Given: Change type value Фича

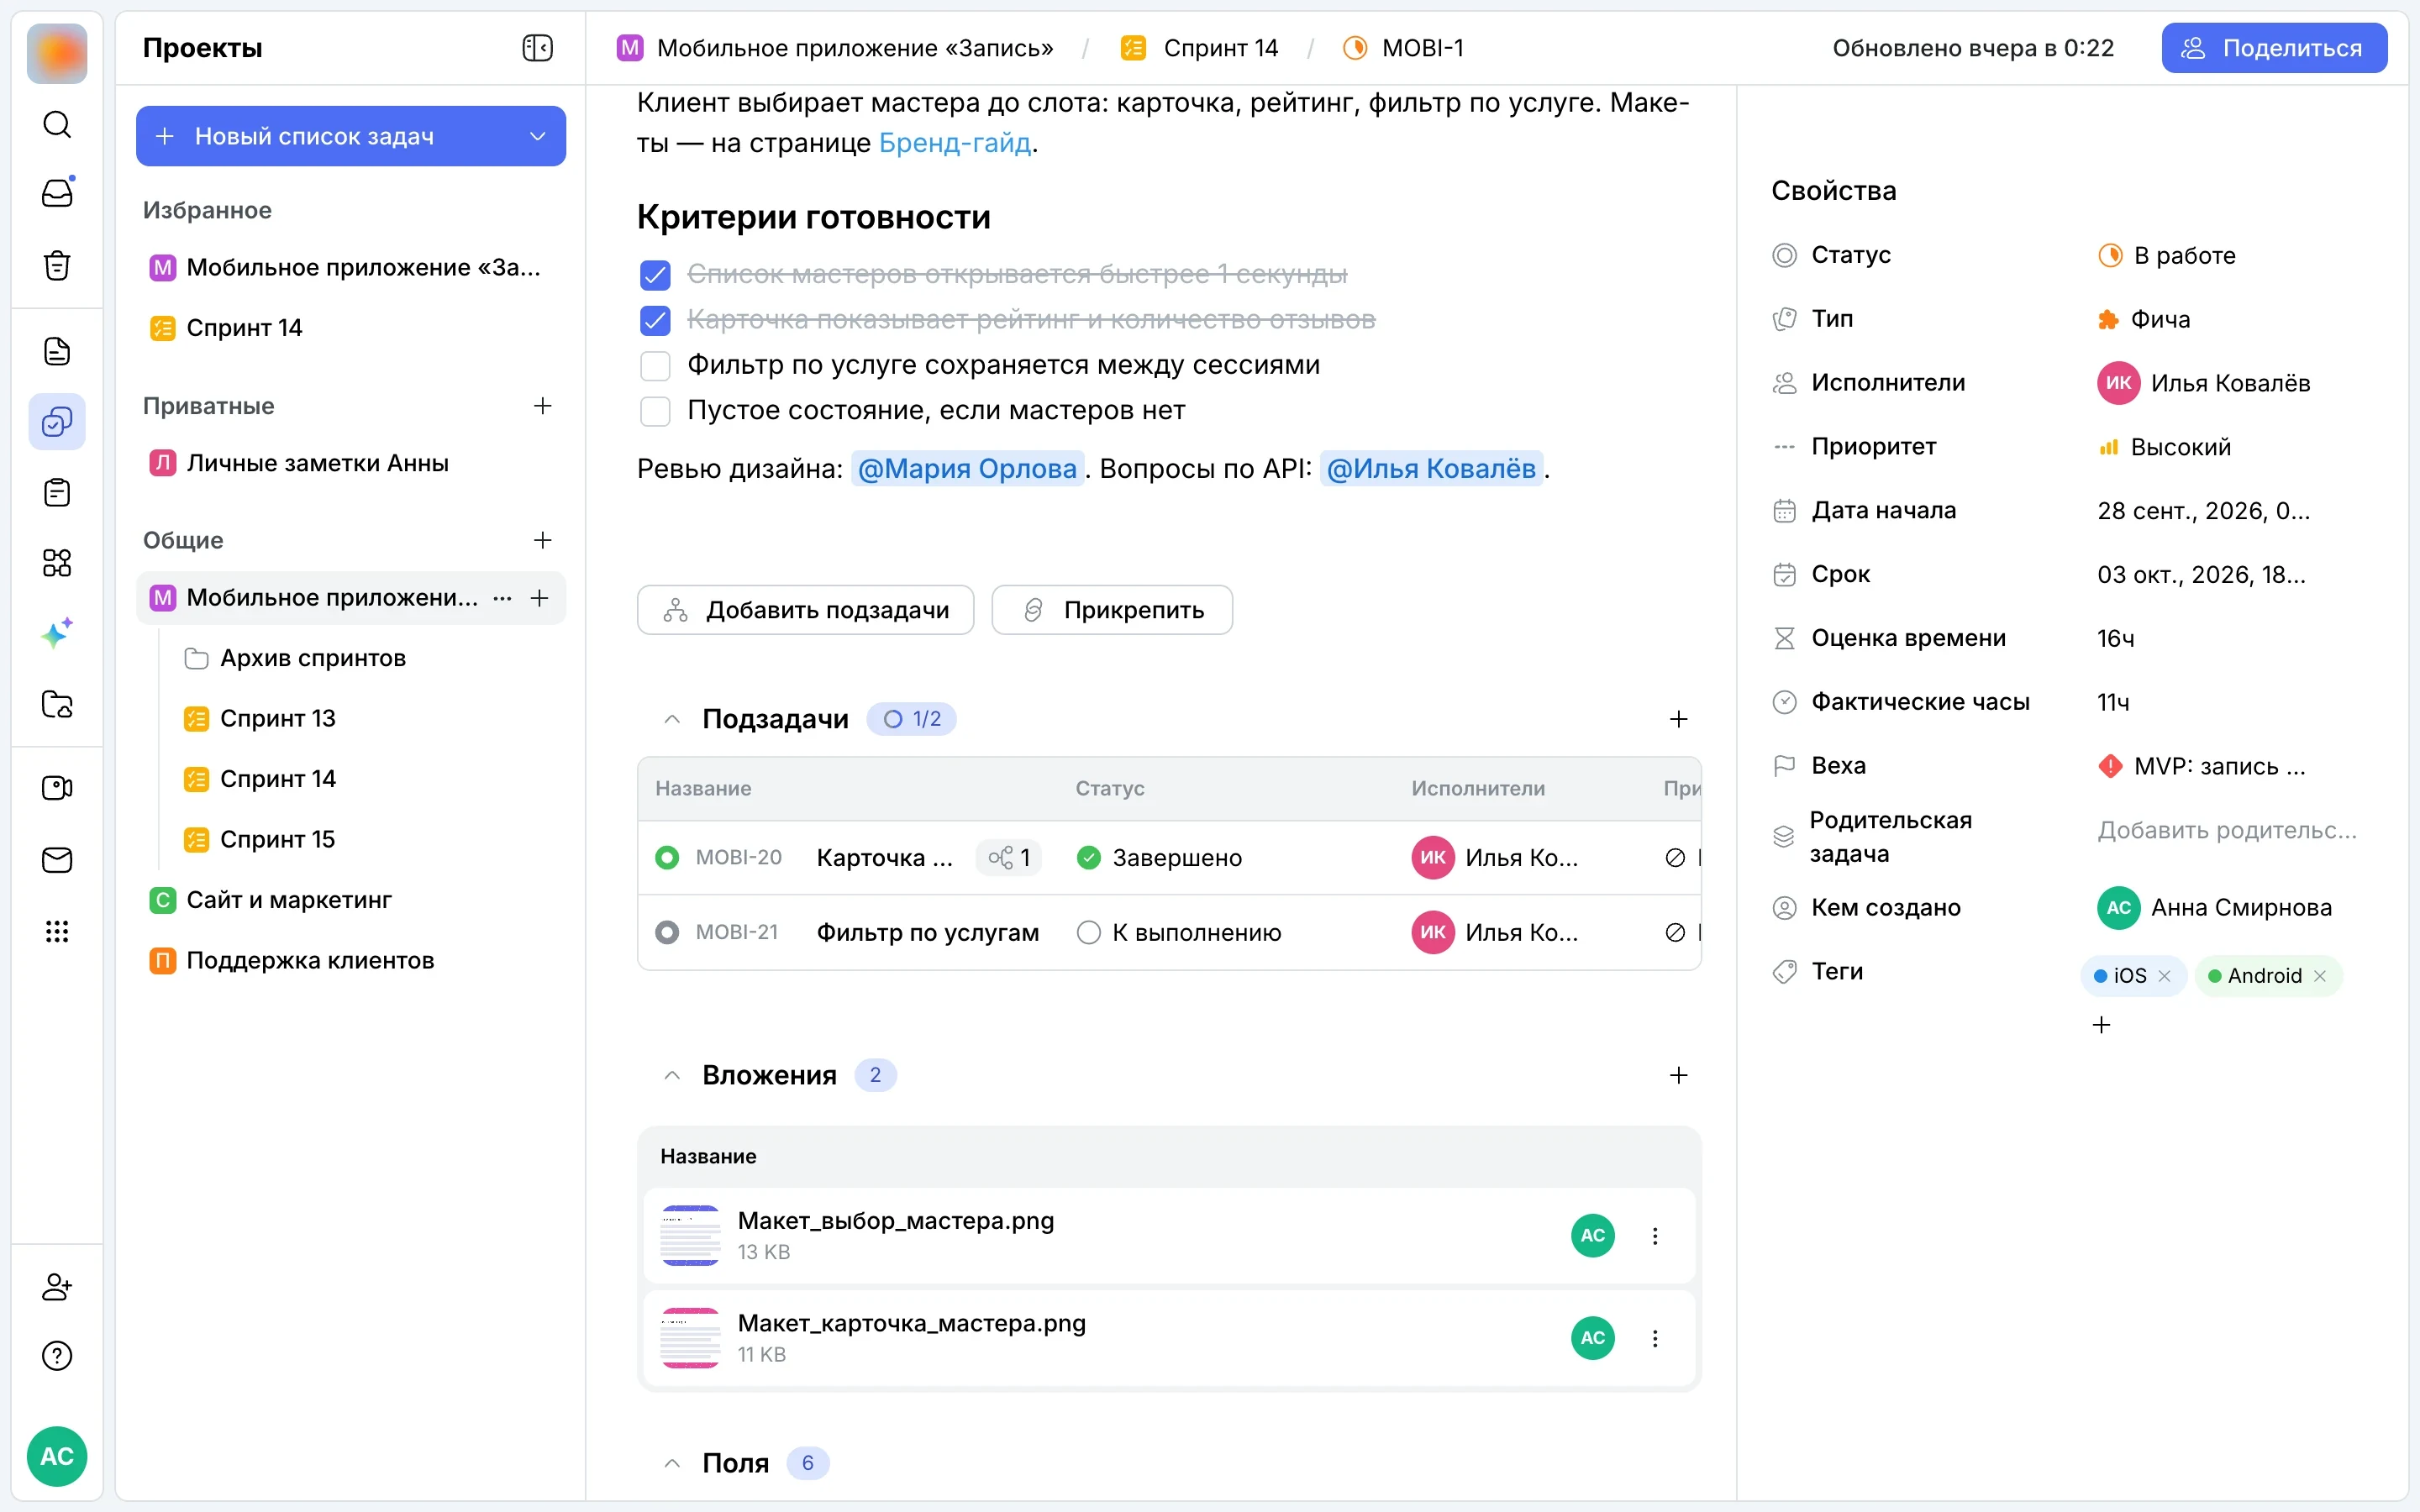Looking at the screenshot, I should coord(2143,319).
